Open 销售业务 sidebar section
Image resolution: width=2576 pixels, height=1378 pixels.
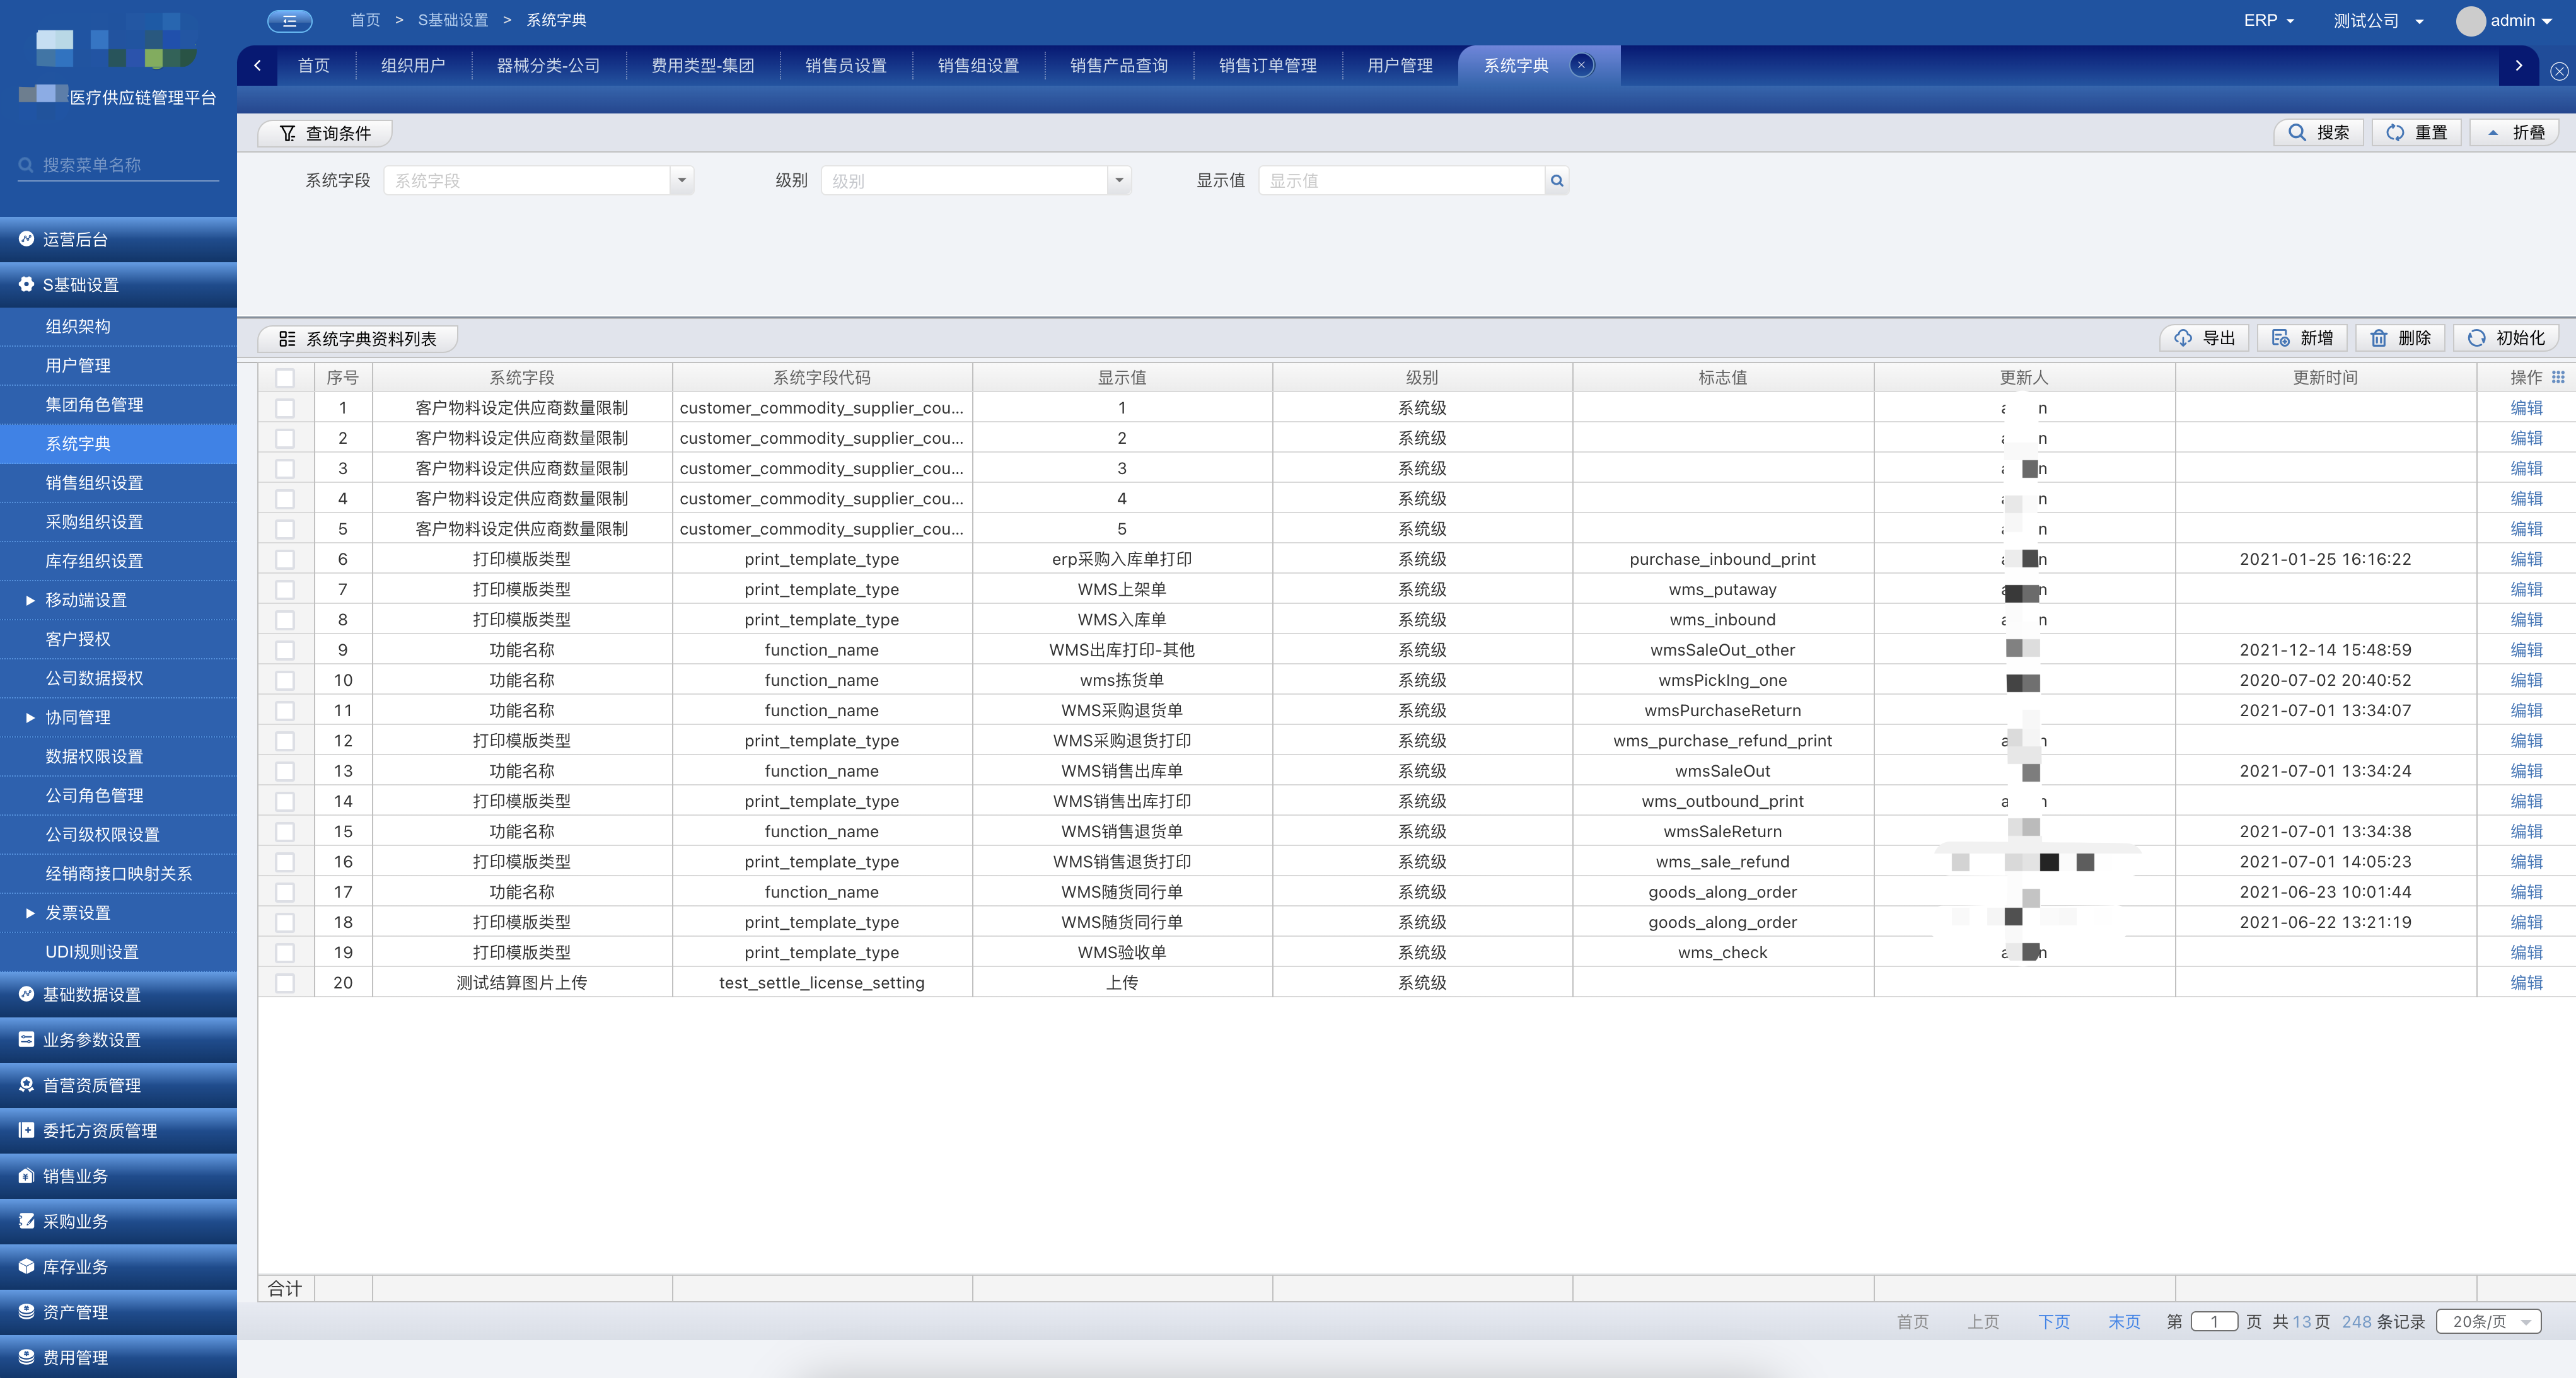[118, 1176]
